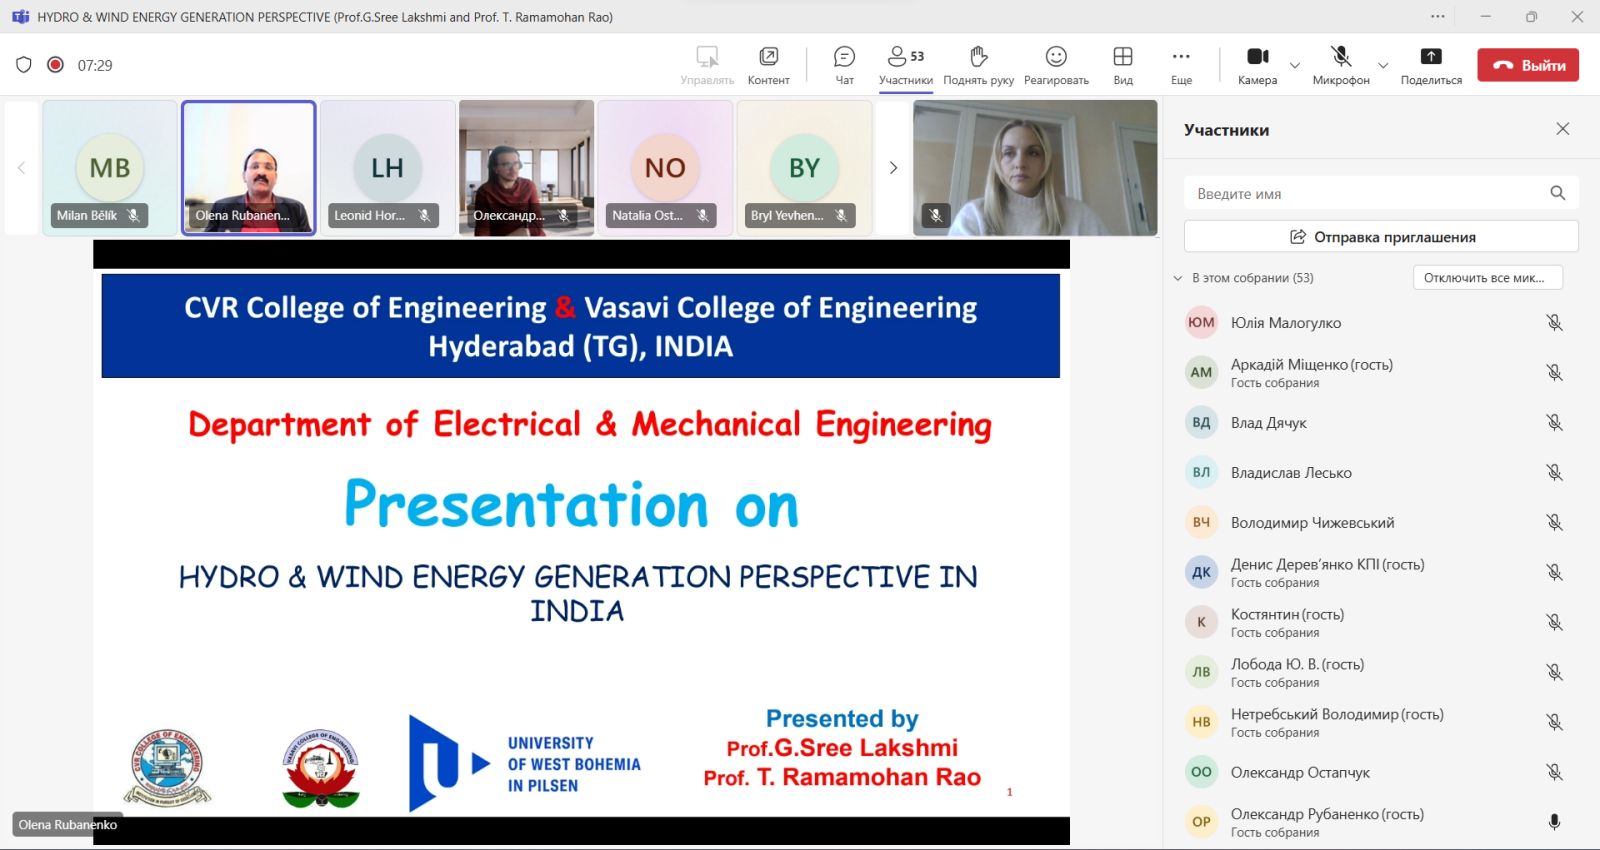Open the Microphone options dropdown arrow
This screenshot has width=1600, height=850.
click(1383, 65)
